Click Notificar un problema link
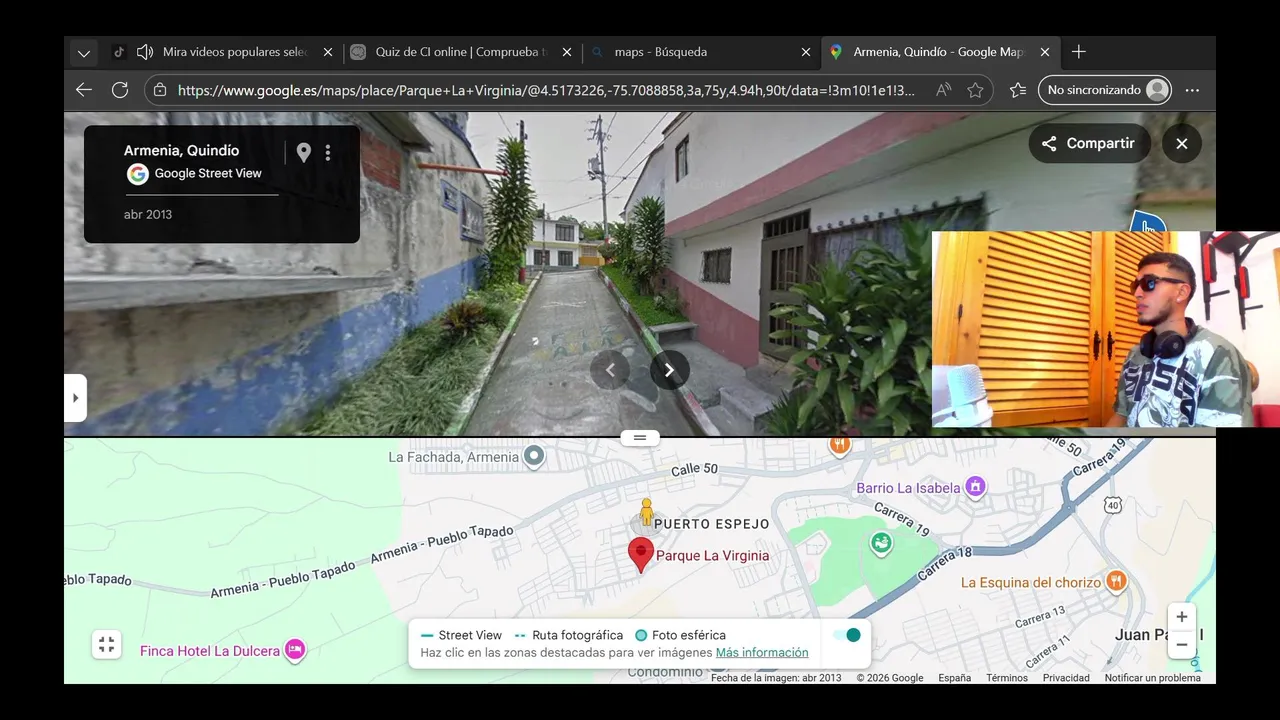The image size is (1280, 720). coord(1153,678)
